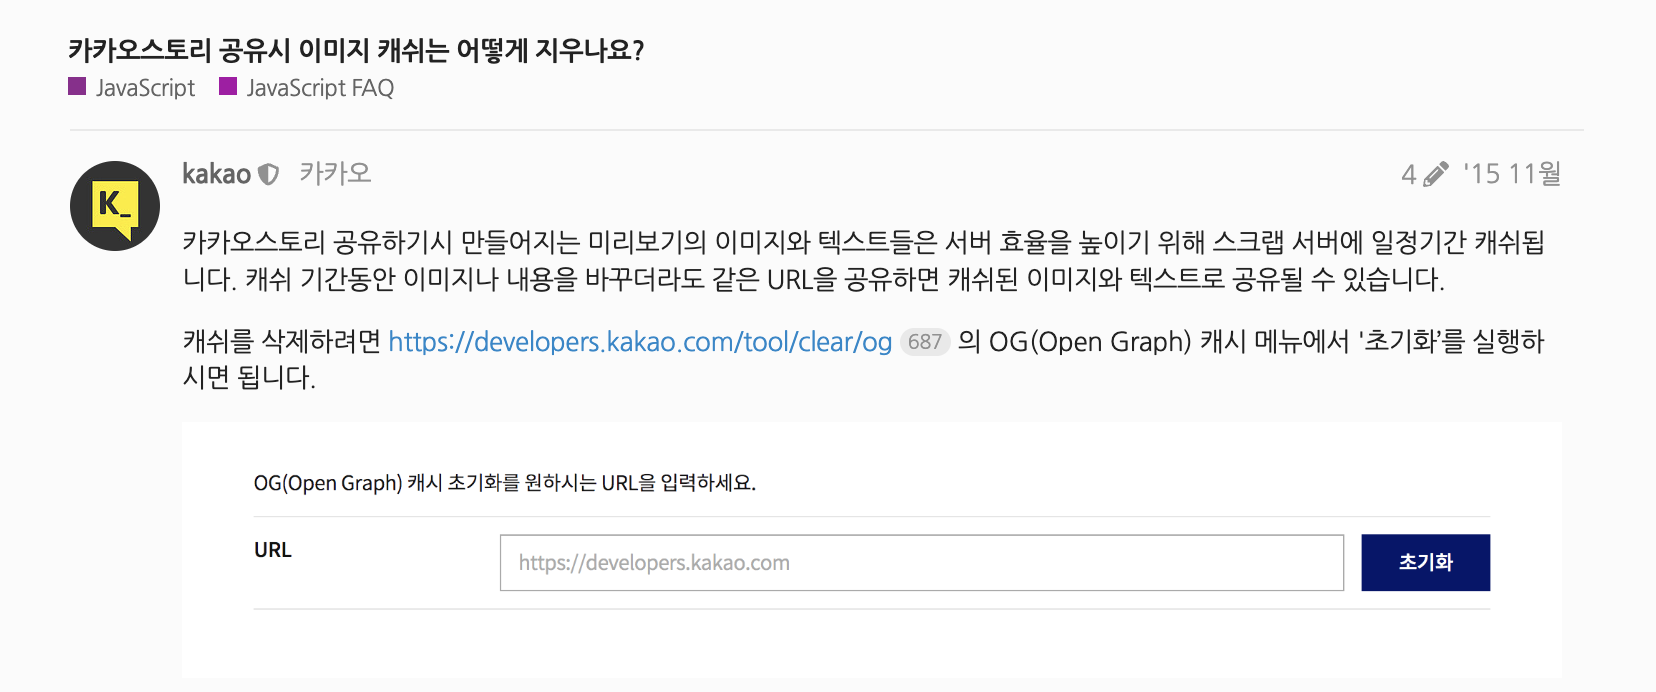Click the '15 11월 post date
The image size is (1656, 692).
[1512, 174]
